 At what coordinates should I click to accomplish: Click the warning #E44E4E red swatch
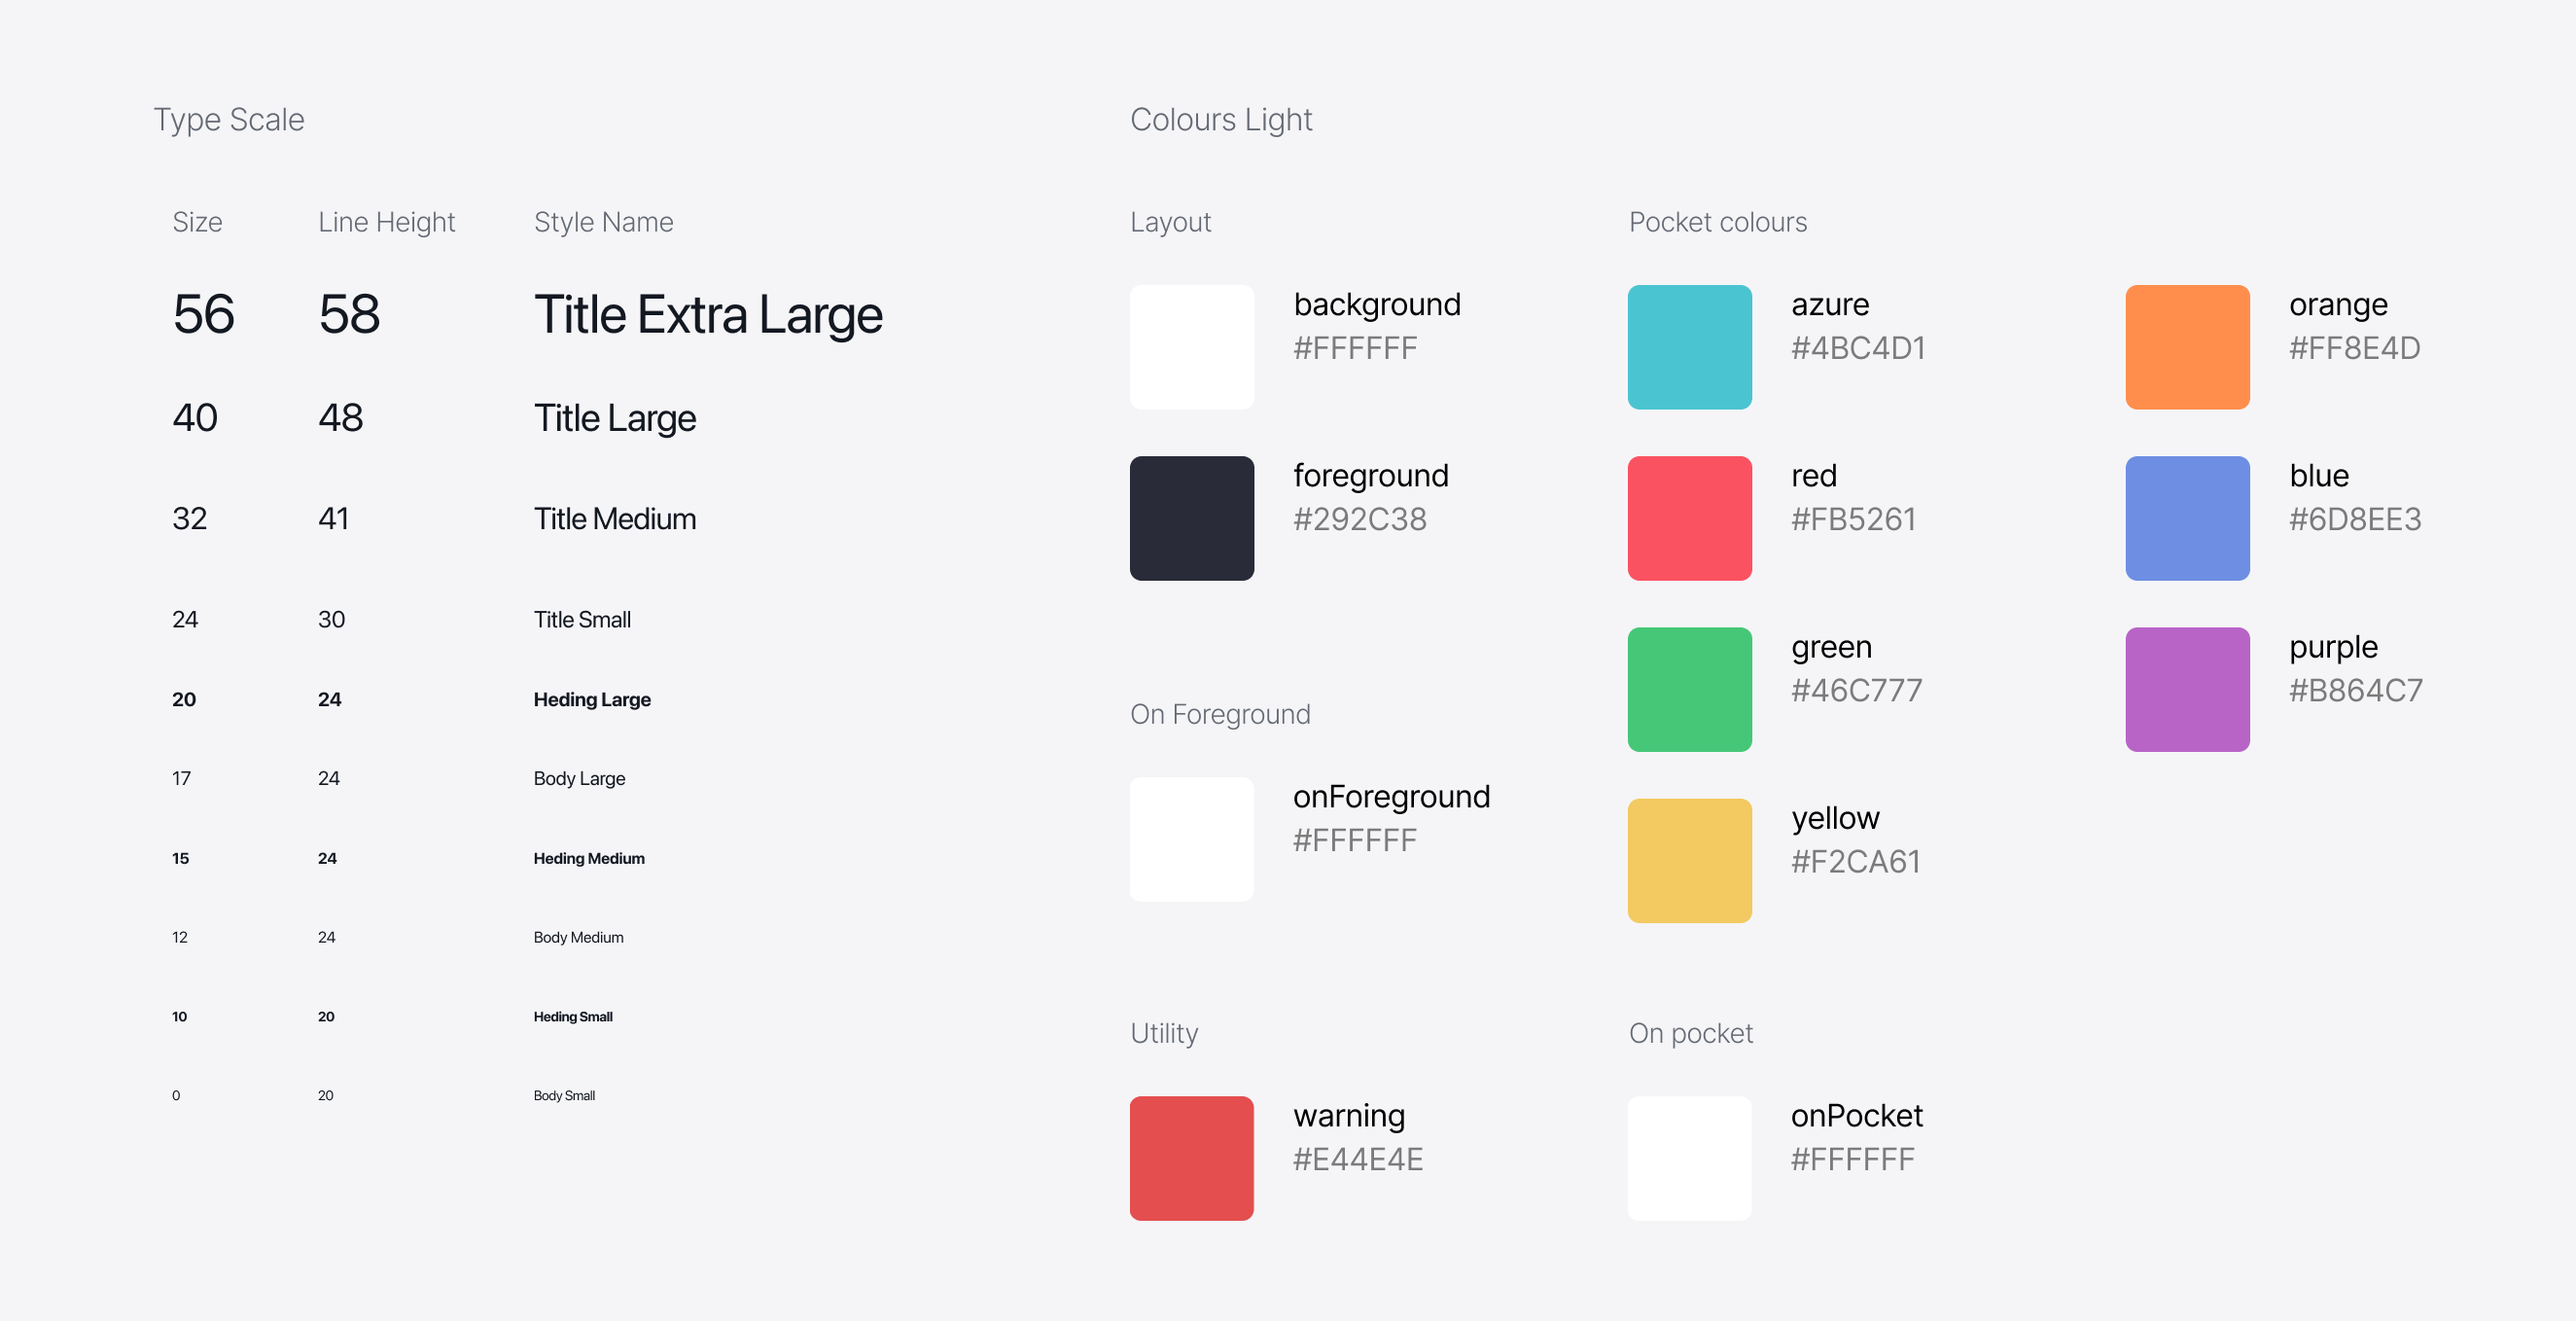1191,1158
